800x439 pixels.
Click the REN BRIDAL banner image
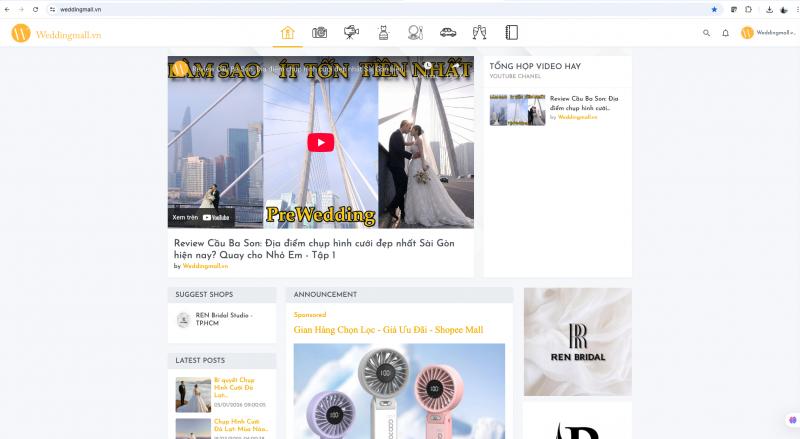[577, 342]
